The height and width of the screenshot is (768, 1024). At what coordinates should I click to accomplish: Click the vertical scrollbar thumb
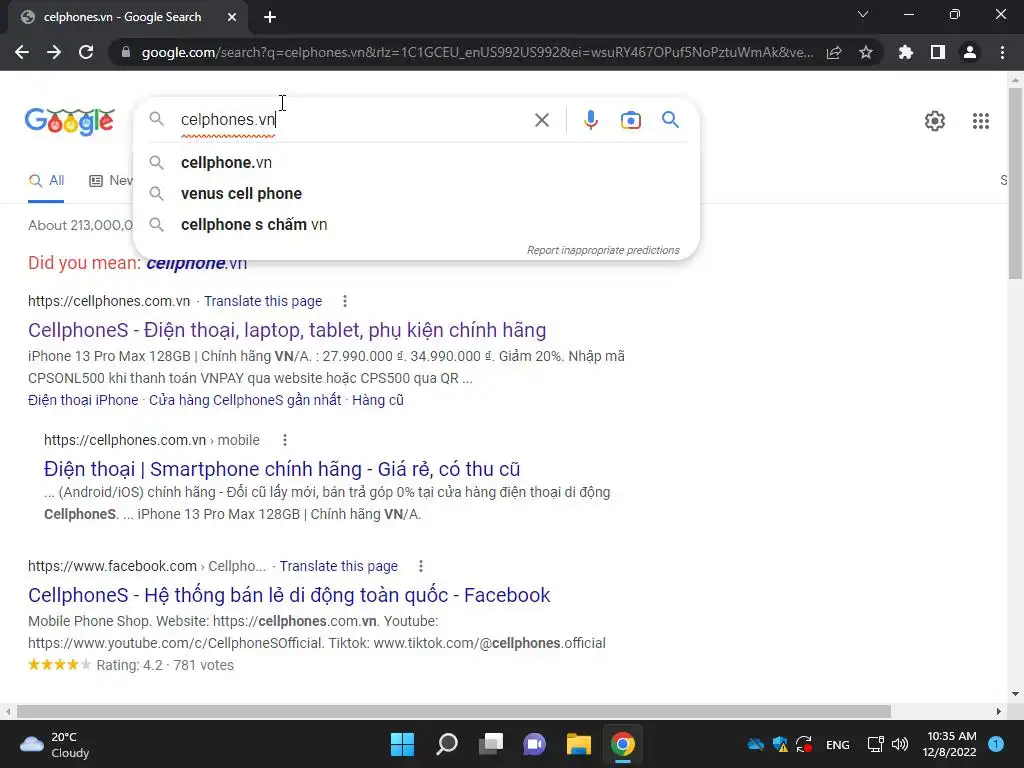coord(1015,183)
